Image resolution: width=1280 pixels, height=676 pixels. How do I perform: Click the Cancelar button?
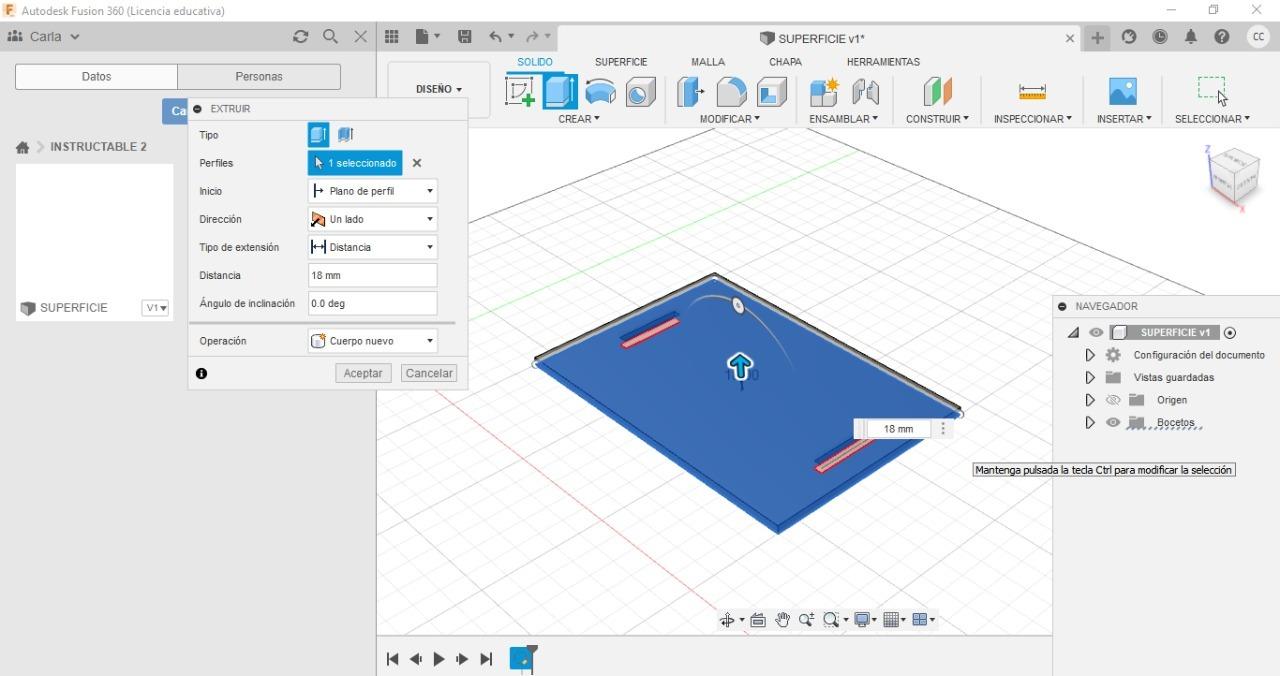(429, 373)
